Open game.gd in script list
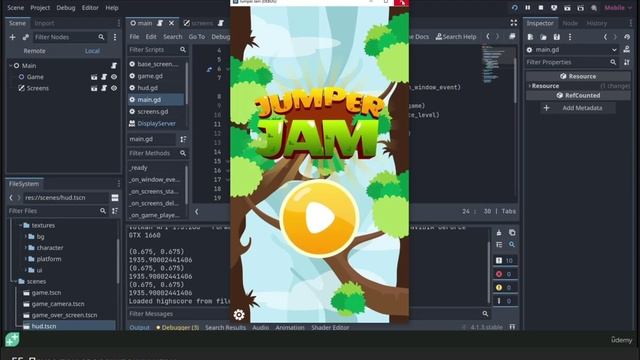The image size is (640, 360). tap(150, 76)
